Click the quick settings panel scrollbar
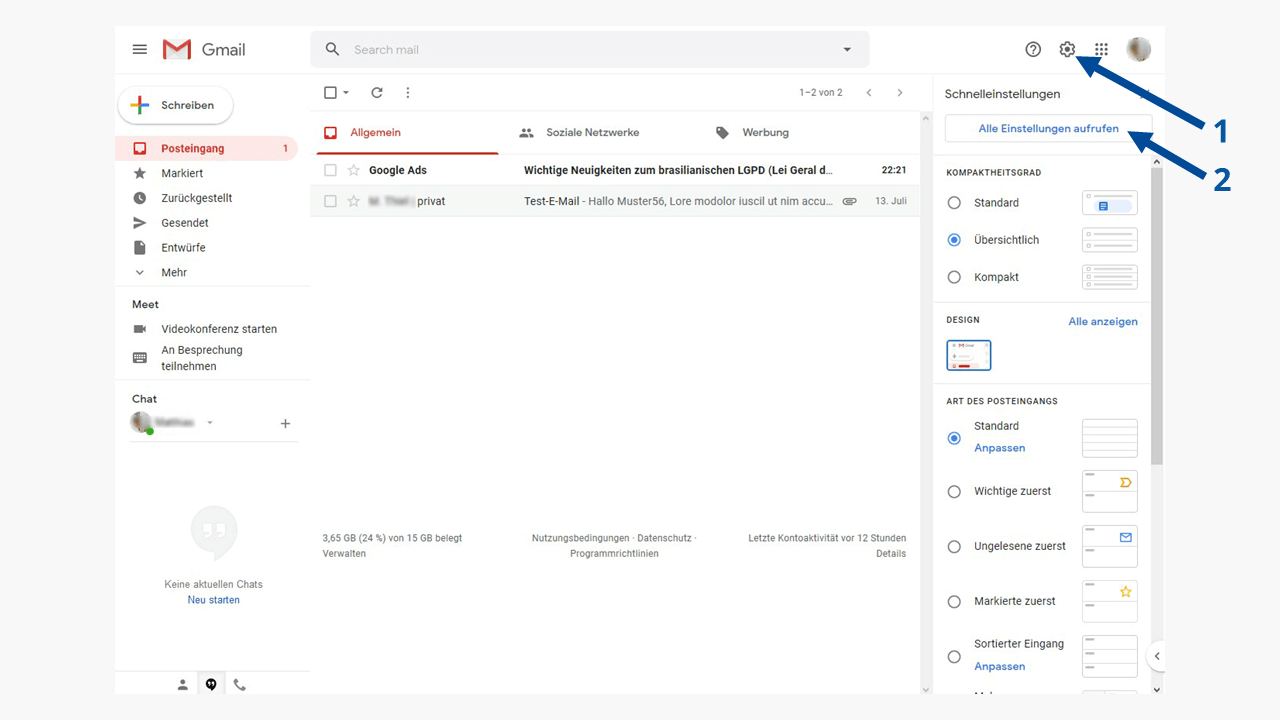 [x=1157, y=317]
